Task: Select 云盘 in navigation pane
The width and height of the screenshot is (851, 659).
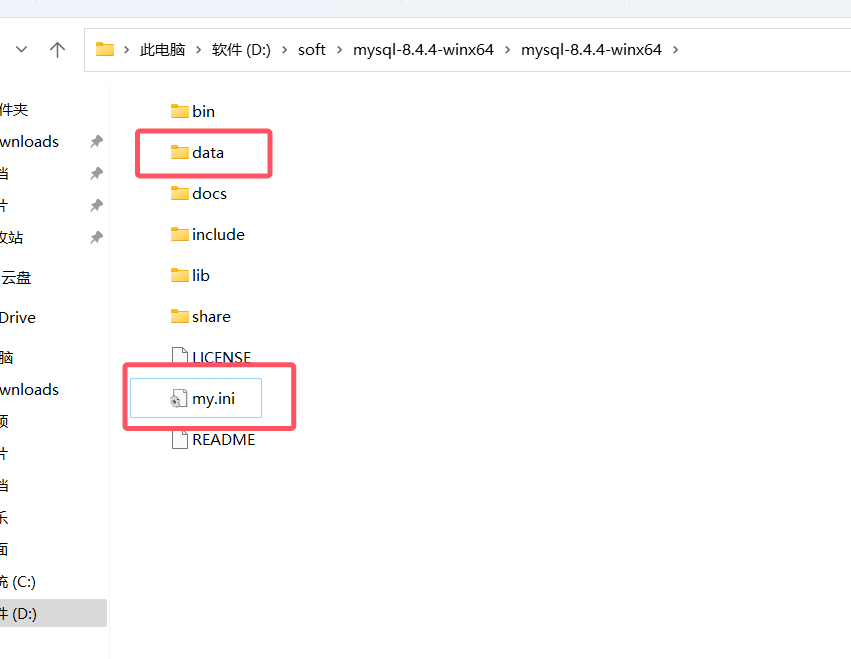Action: (16, 278)
